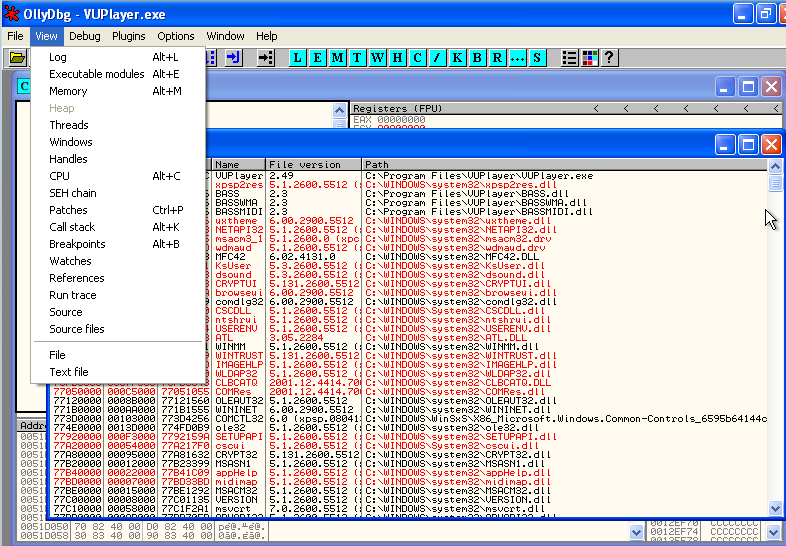Screen dimensions: 786x546
Task: Select Handles in the View menu
Action: [118, 159]
